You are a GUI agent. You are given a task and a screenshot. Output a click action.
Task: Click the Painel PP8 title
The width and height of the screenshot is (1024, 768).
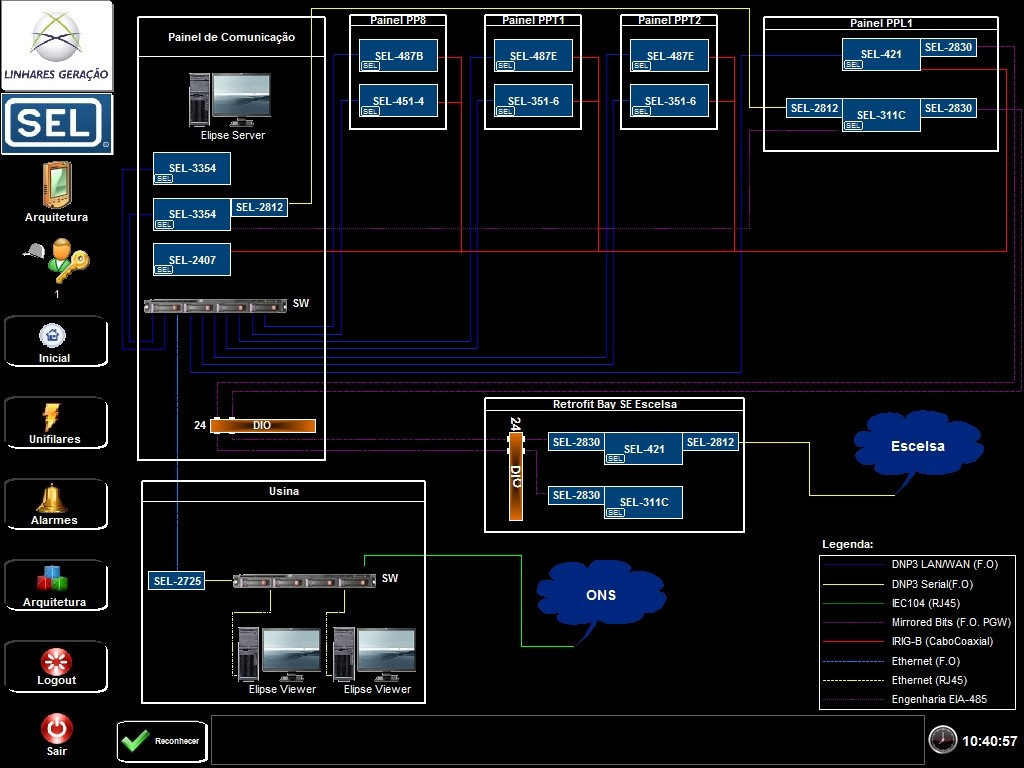(398, 20)
